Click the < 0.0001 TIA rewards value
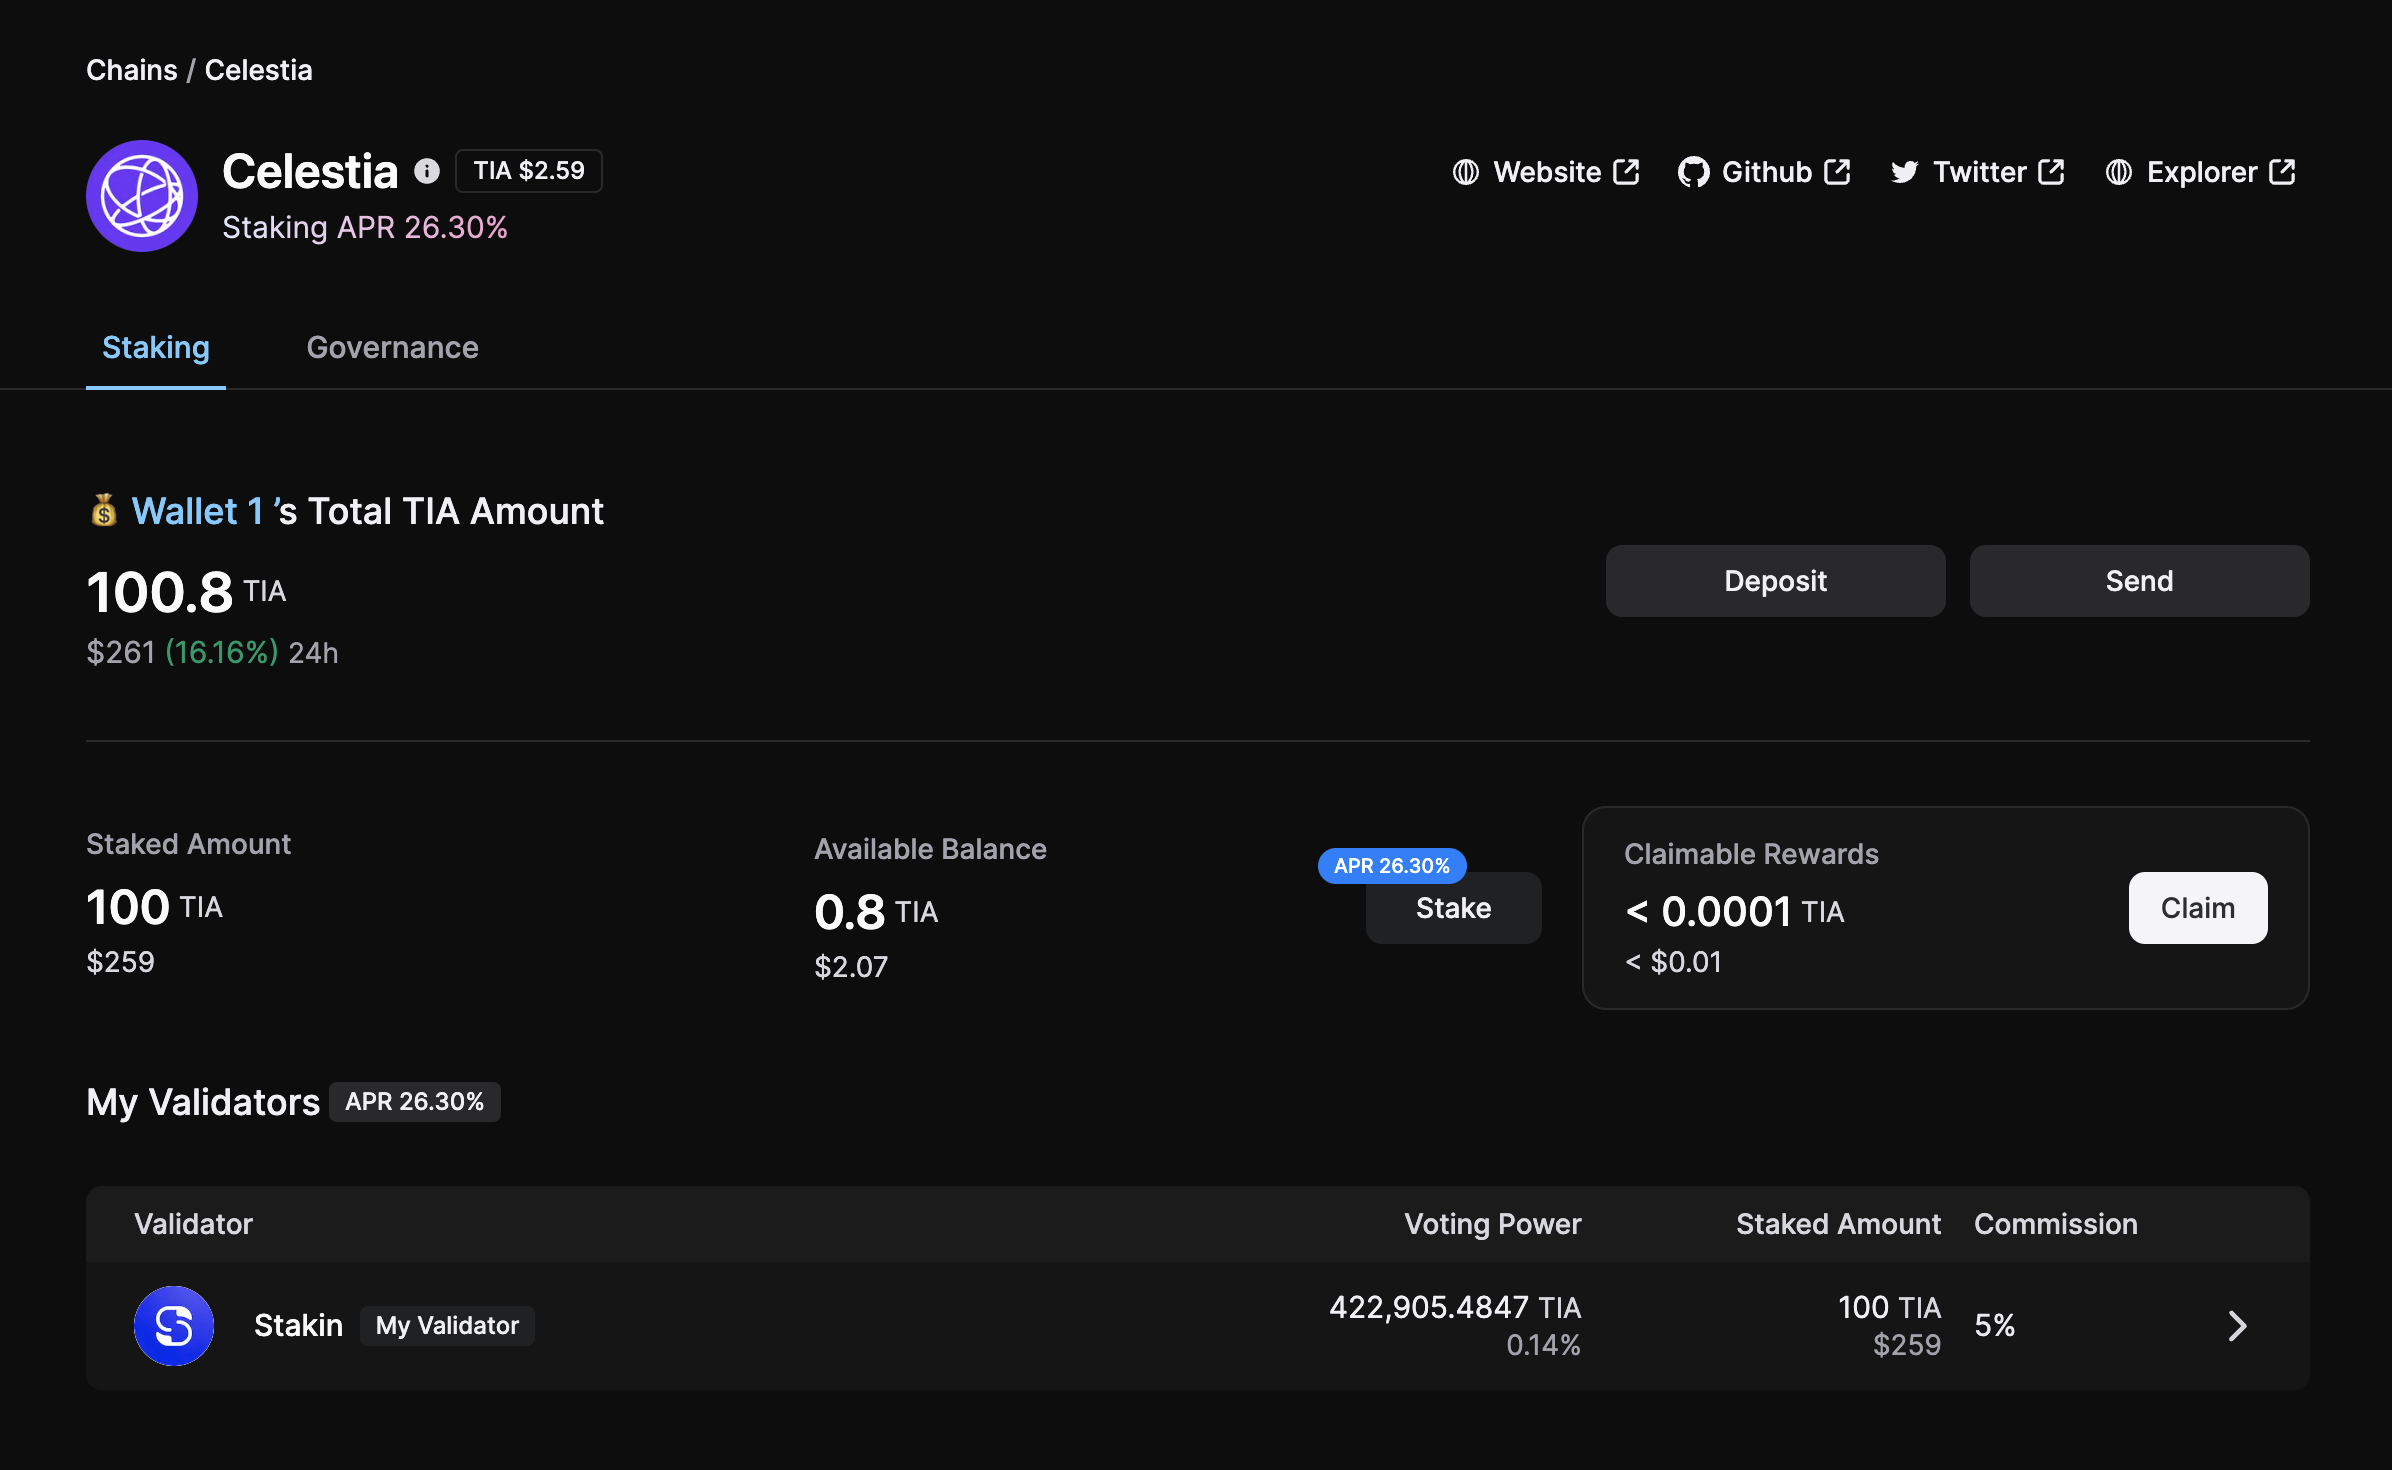 [x=1734, y=911]
